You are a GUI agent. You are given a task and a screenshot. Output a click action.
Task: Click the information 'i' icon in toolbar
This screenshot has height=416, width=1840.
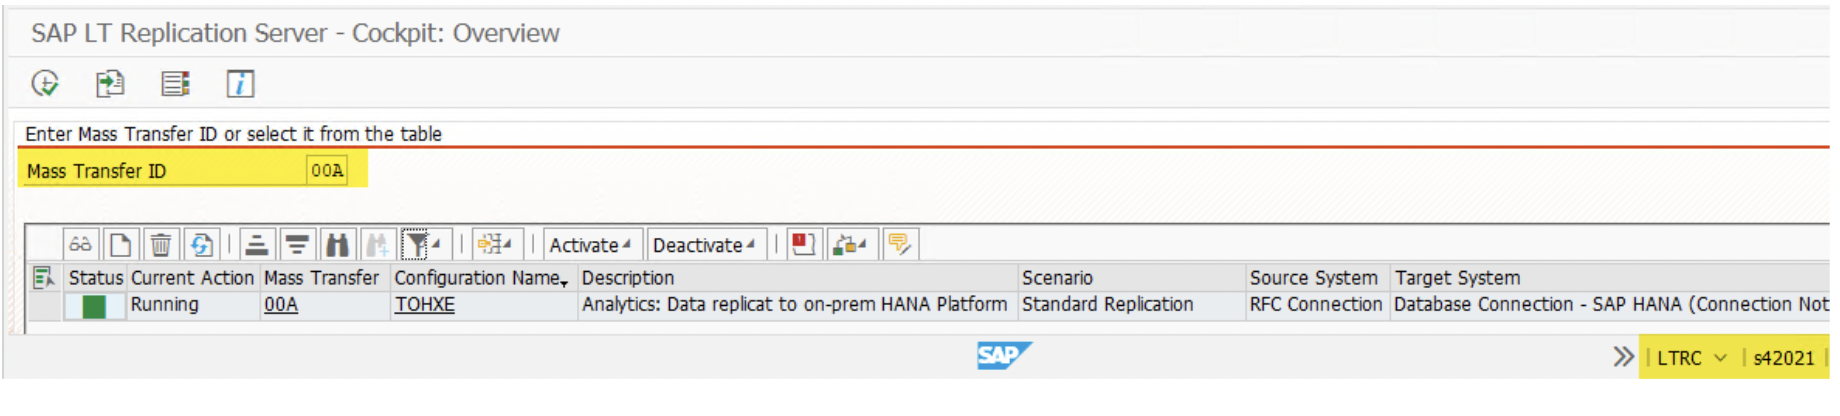click(x=240, y=83)
